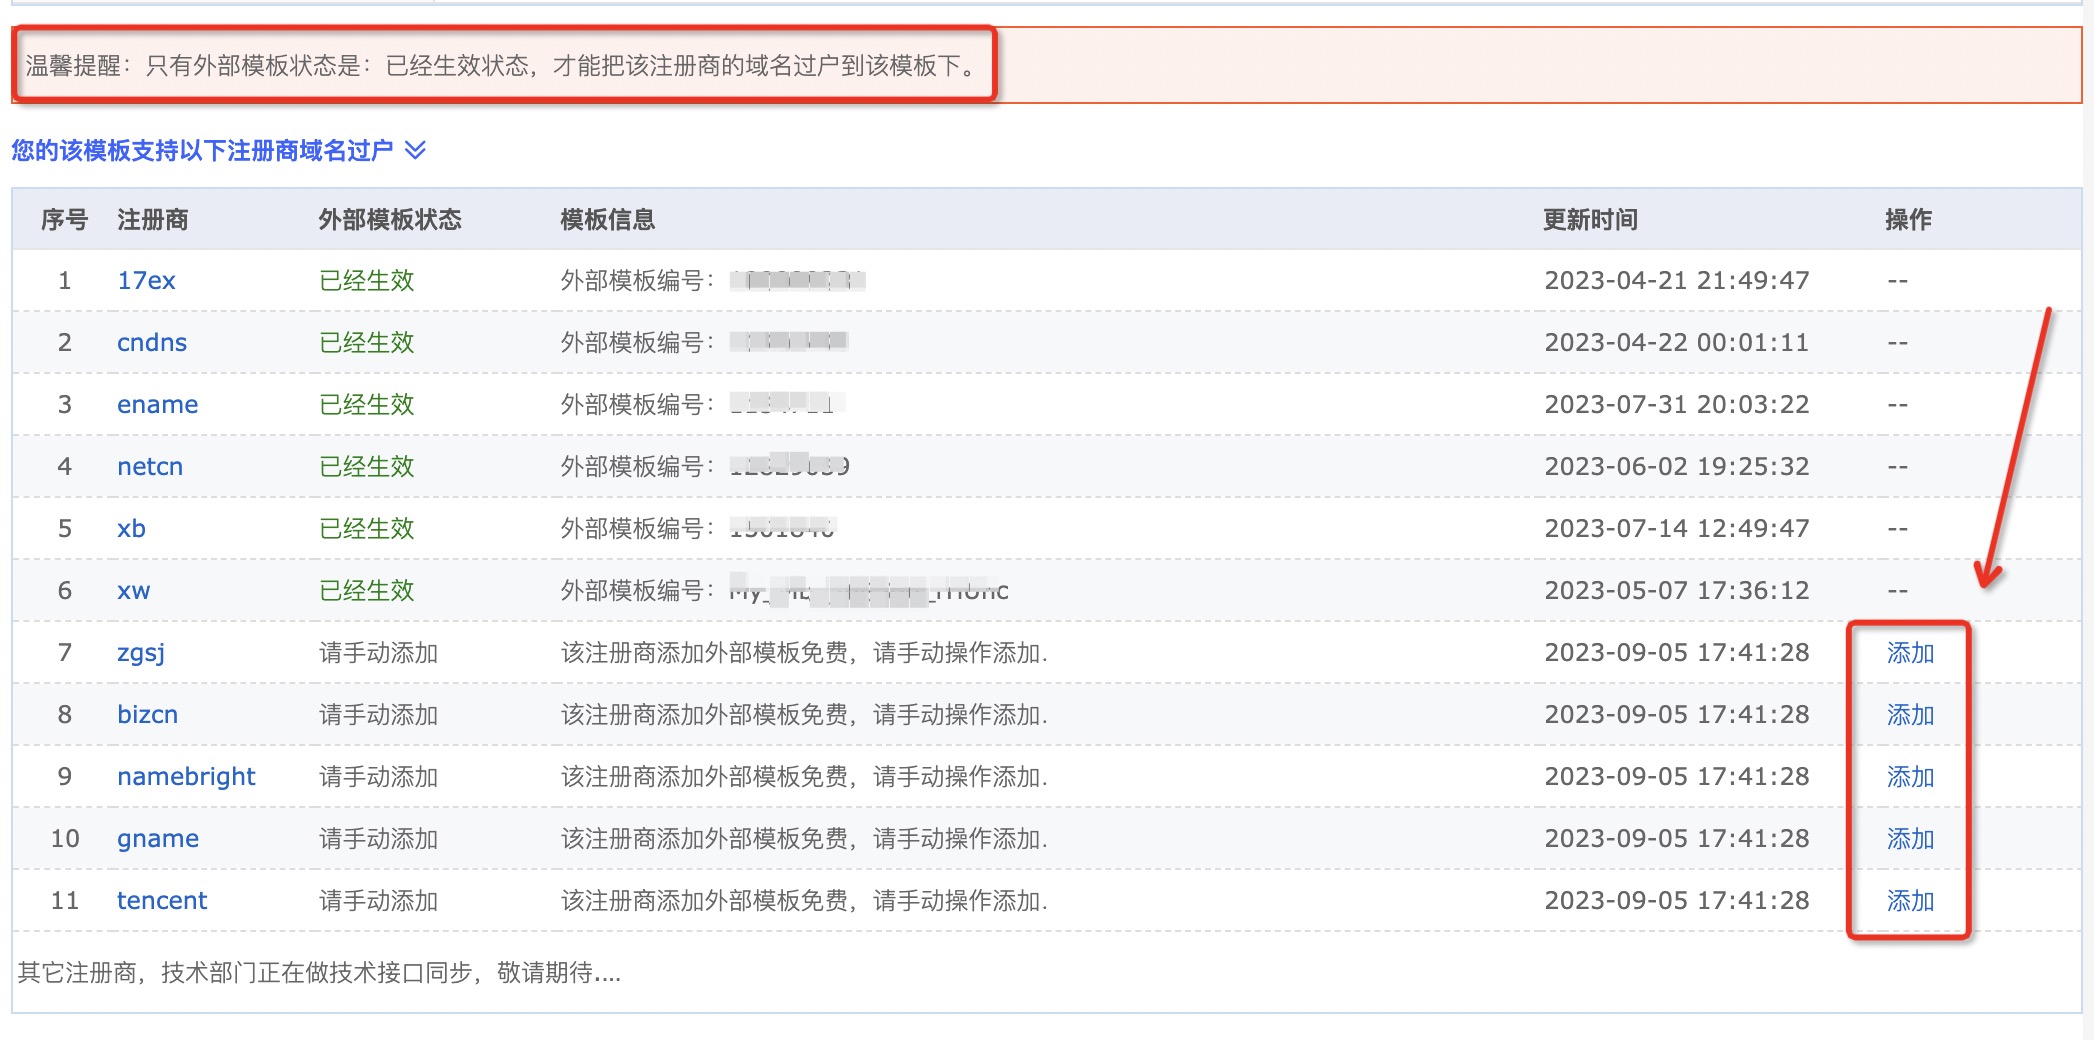Click 已经生效 status in the cndns row
The image size is (2094, 1040).
(367, 343)
